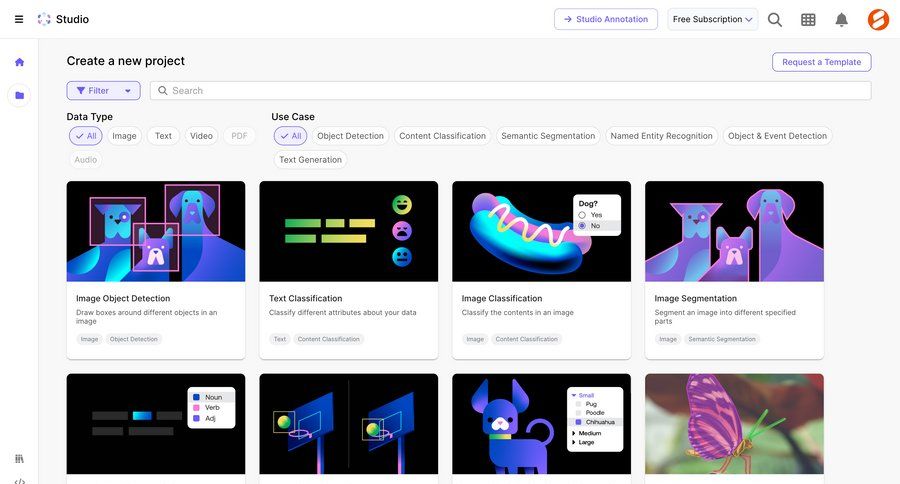900x484 pixels.
Task: Open the Chihuahua taxonomy template thumbnail
Action: point(541,424)
